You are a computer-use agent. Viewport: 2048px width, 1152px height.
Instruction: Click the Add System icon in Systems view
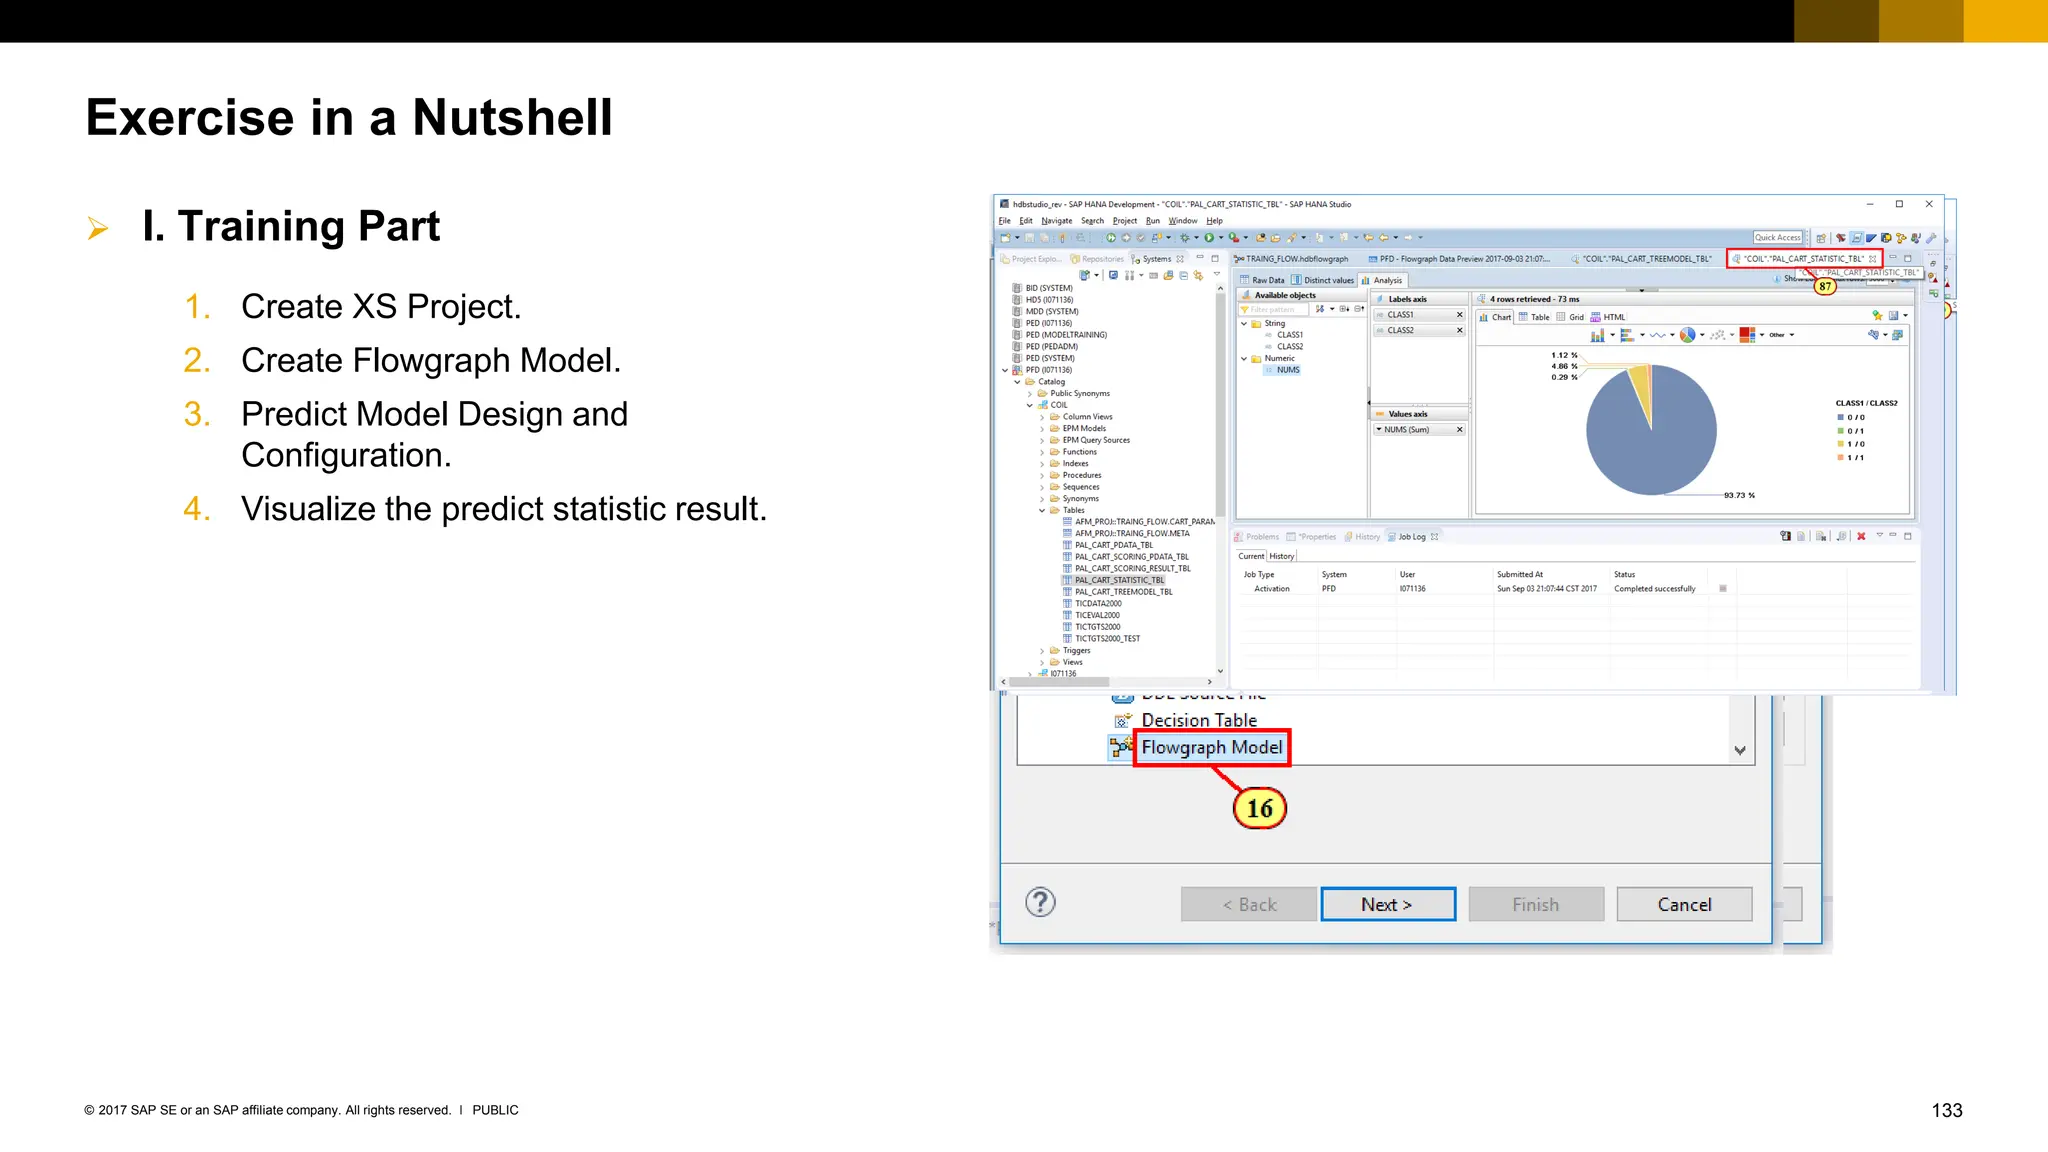[x=1084, y=275]
